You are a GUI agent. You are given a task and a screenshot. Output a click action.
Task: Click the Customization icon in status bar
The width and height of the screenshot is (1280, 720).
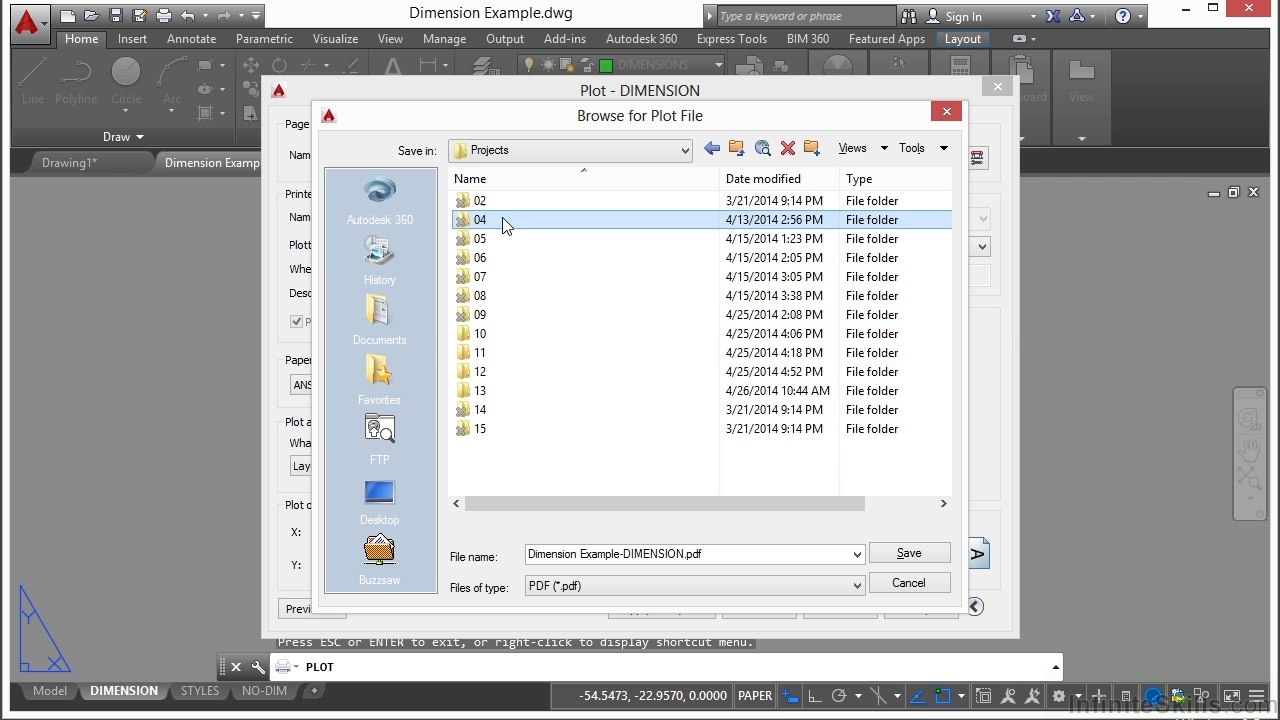pyautogui.click(x=1258, y=696)
